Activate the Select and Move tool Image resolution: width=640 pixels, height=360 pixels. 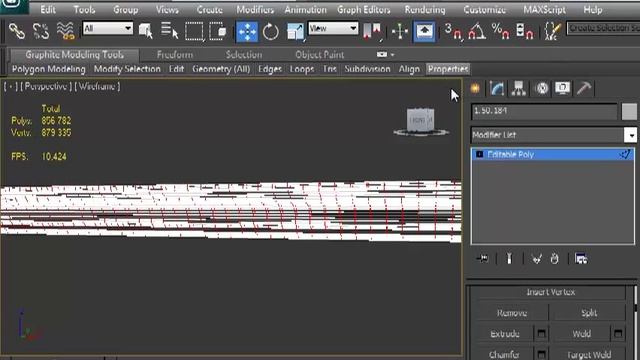[247, 32]
